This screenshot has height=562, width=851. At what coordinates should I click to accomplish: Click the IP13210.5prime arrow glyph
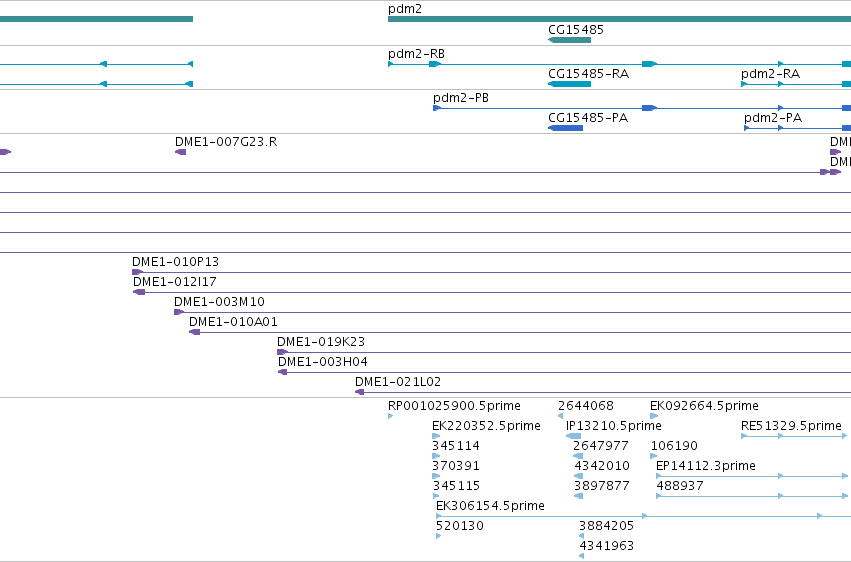click(x=573, y=436)
